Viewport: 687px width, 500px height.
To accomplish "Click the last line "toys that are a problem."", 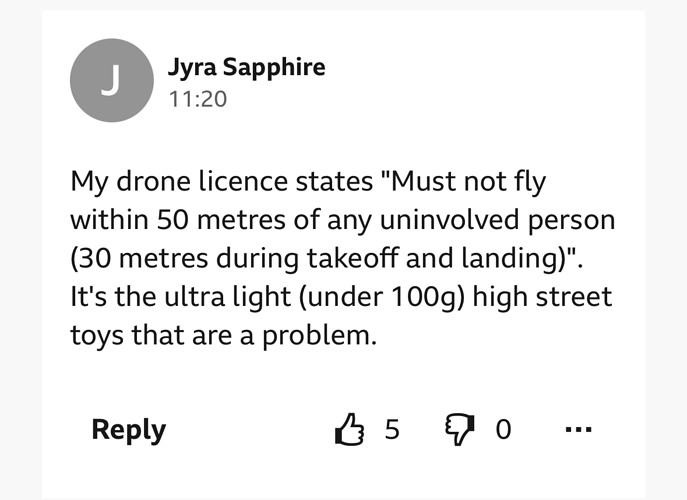I will [x=223, y=335].
